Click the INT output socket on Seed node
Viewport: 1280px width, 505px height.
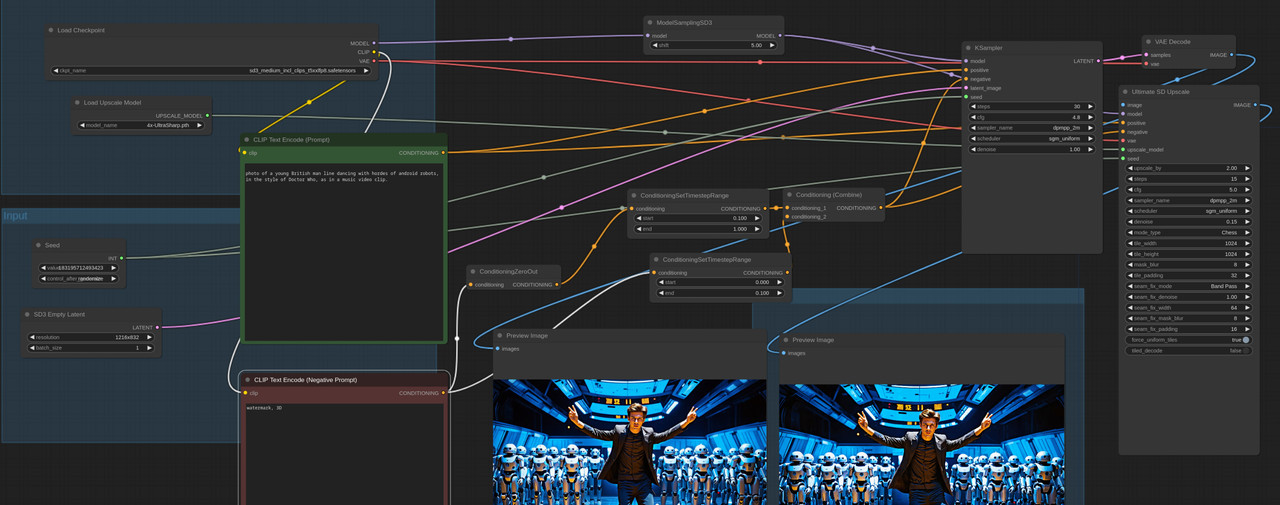[x=121, y=258]
